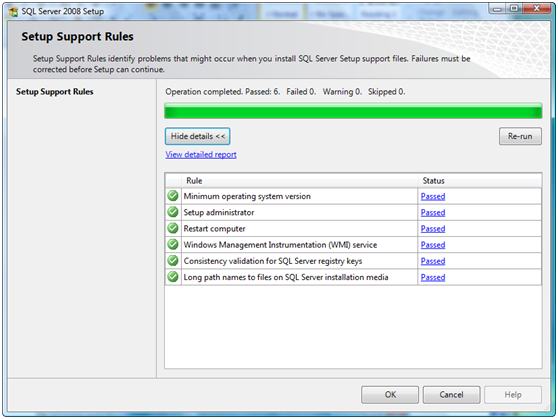
Task: Close the SQL Server 2008 Setup window
Action: point(537,9)
